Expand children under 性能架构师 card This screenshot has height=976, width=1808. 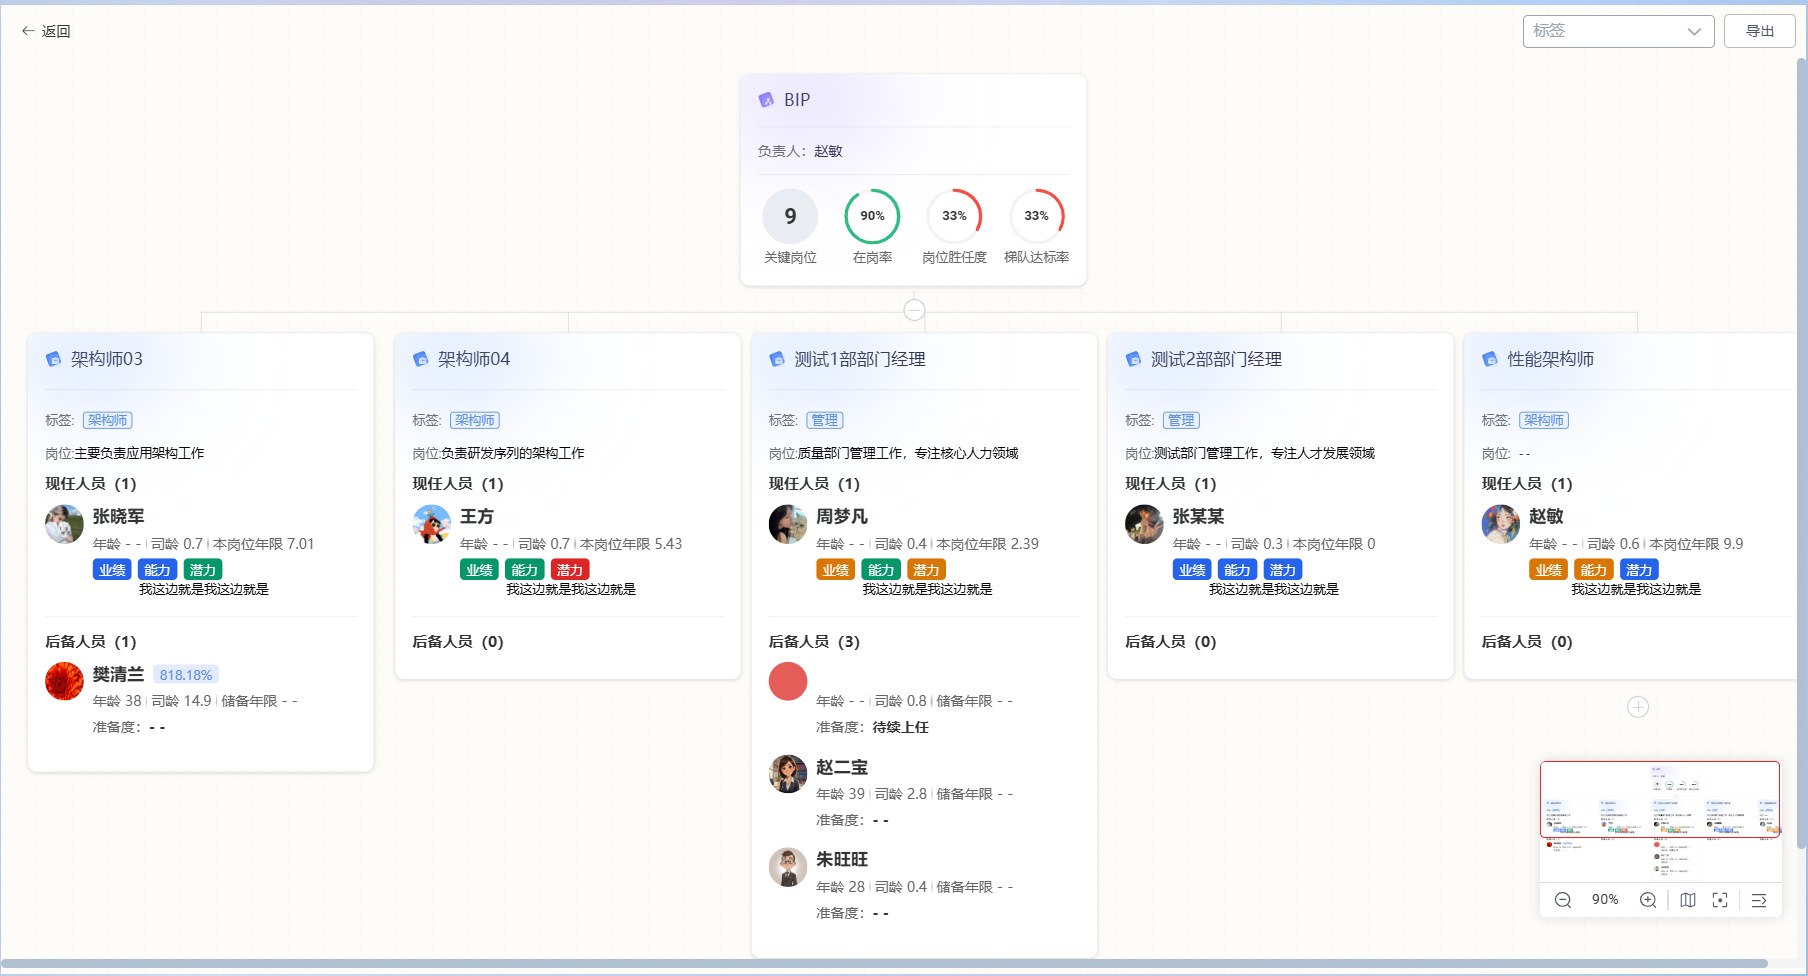click(1638, 707)
